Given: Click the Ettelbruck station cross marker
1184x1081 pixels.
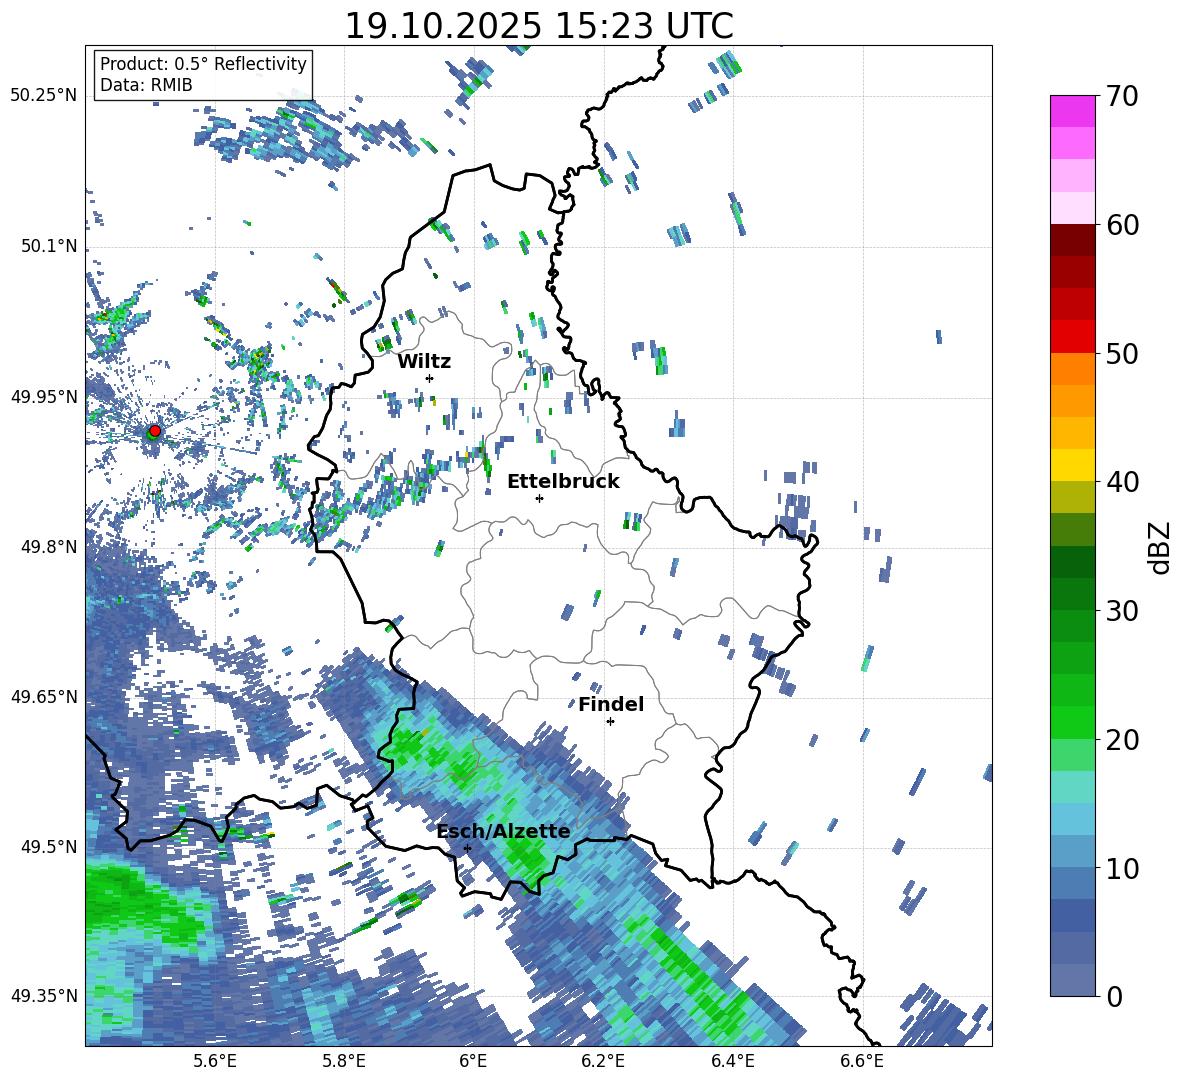Looking at the screenshot, I should coord(539,498).
